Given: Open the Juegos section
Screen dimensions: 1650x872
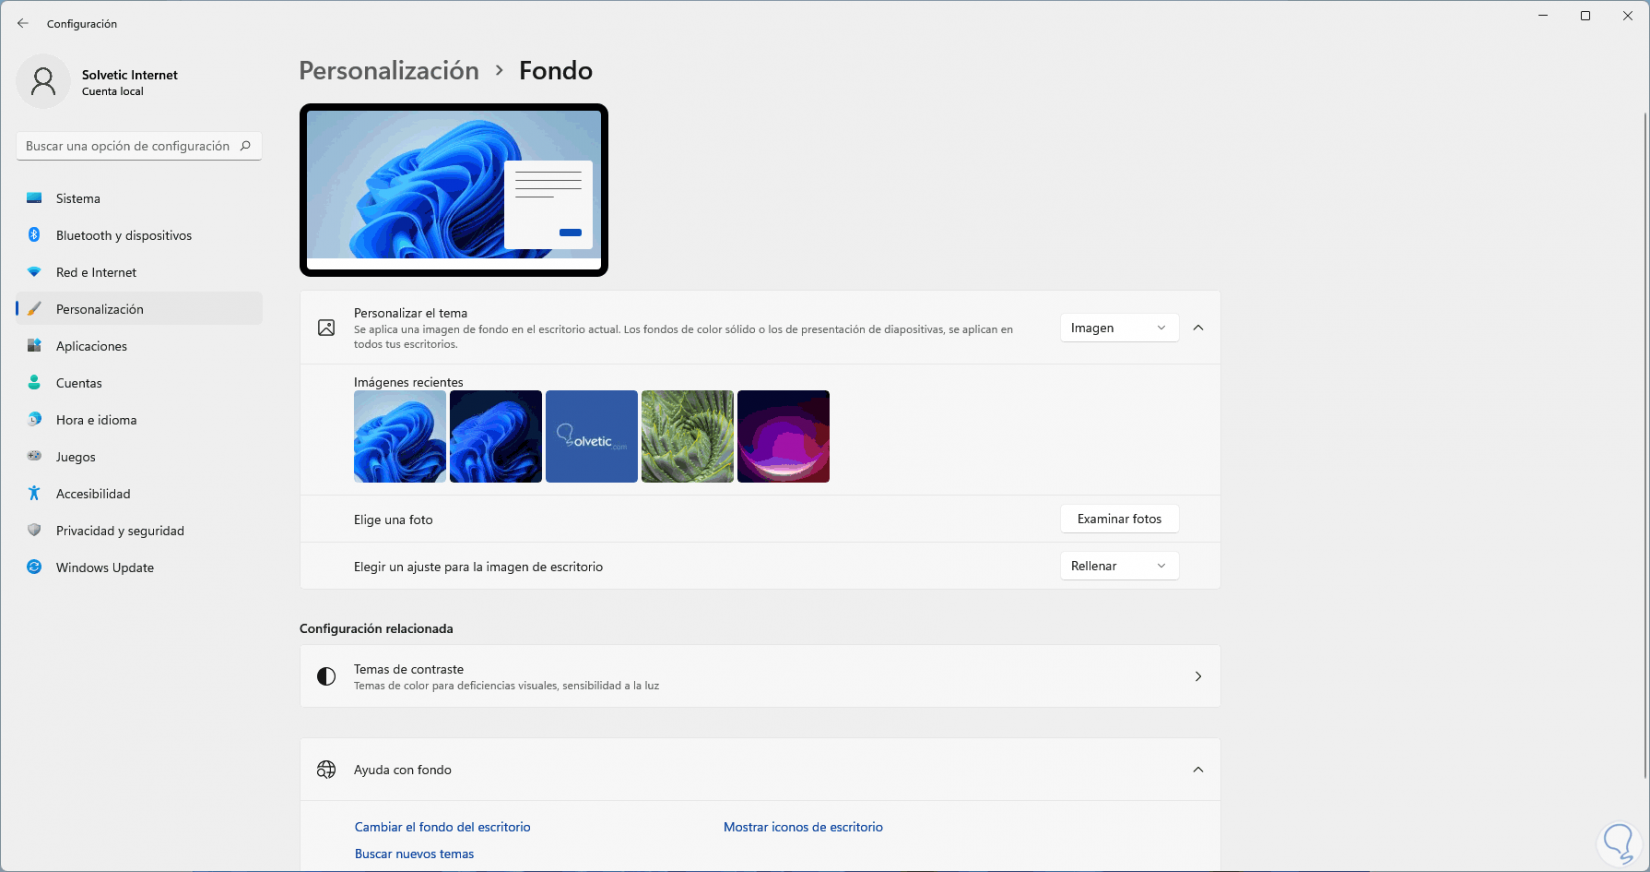Looking at the screenshot, I should click(x=139, y=457).
